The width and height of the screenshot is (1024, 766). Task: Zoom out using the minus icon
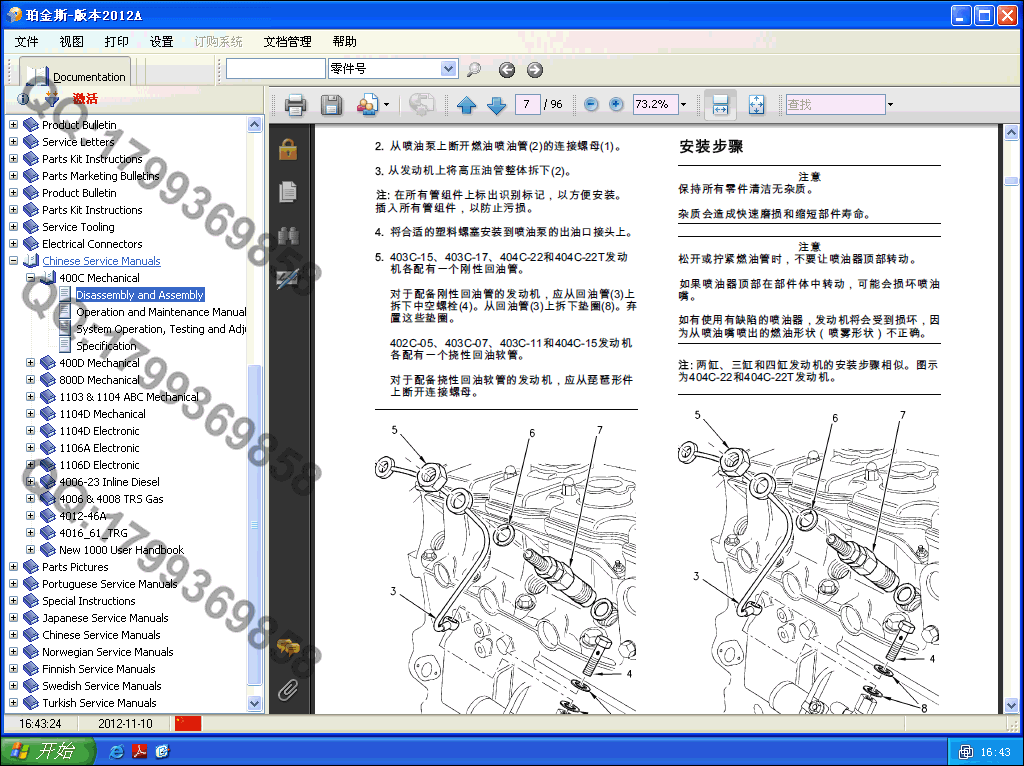click(591, 104)
